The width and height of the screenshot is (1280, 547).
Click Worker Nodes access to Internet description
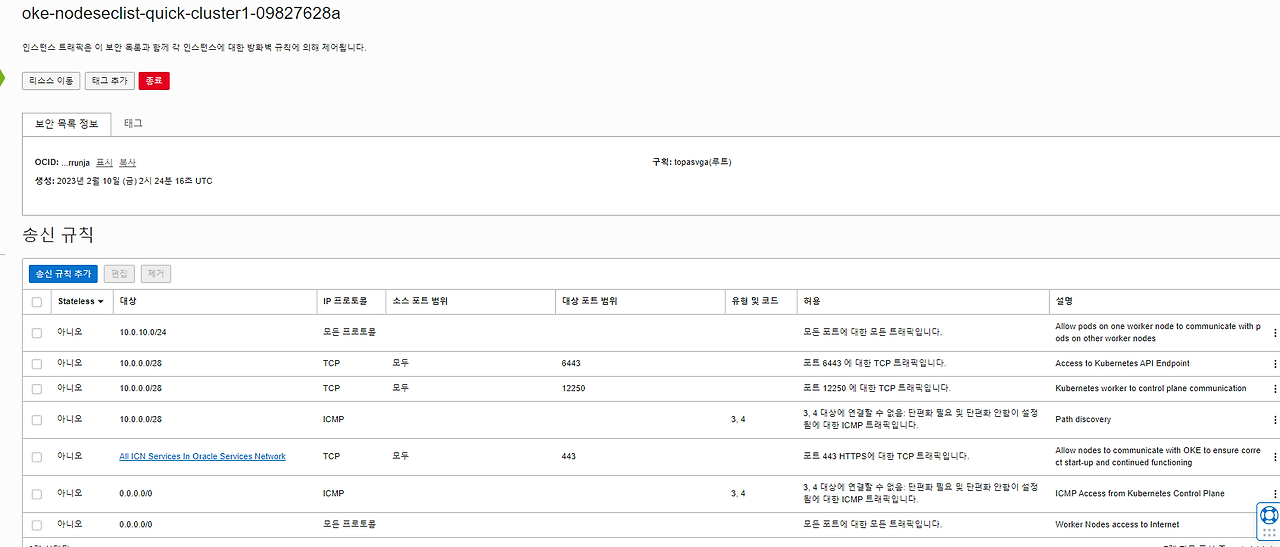pos(1117,525)
